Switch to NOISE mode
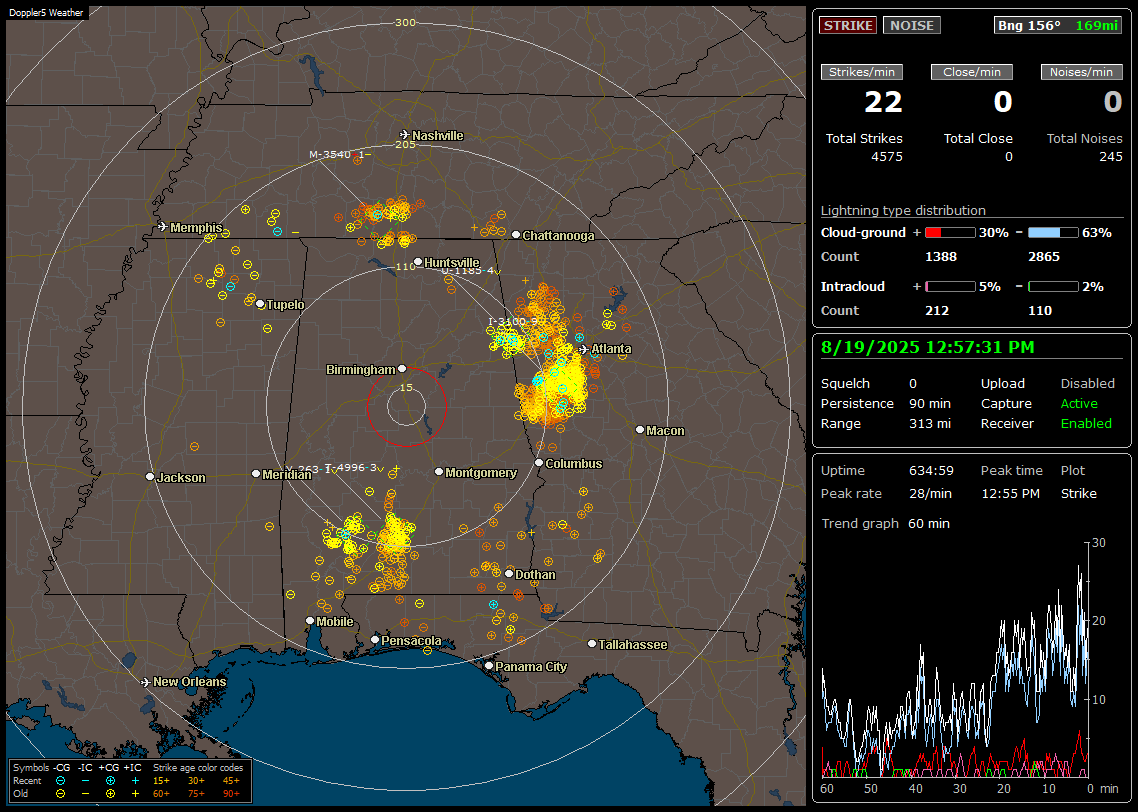This screenshot has height=812, width=1138. click(x=912, y=25)
